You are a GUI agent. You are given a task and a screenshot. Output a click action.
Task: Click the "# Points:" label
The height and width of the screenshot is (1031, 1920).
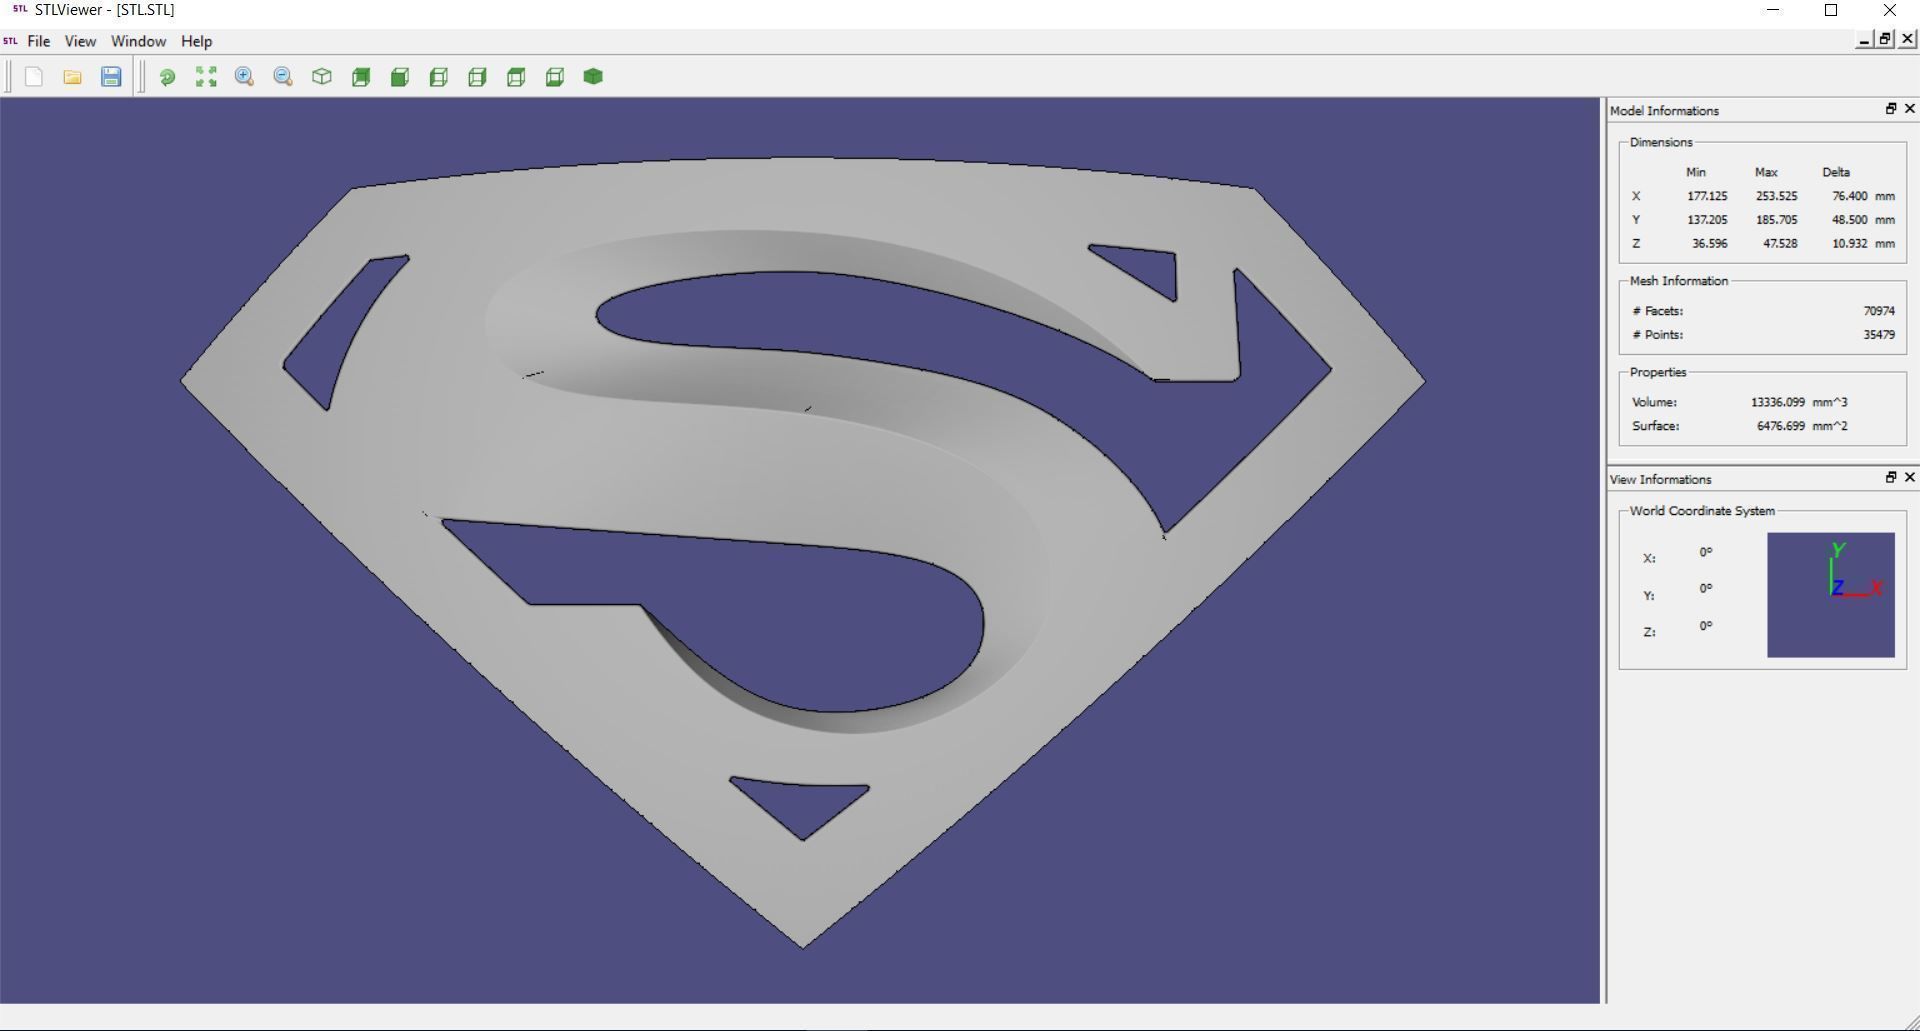point(1658,335)
